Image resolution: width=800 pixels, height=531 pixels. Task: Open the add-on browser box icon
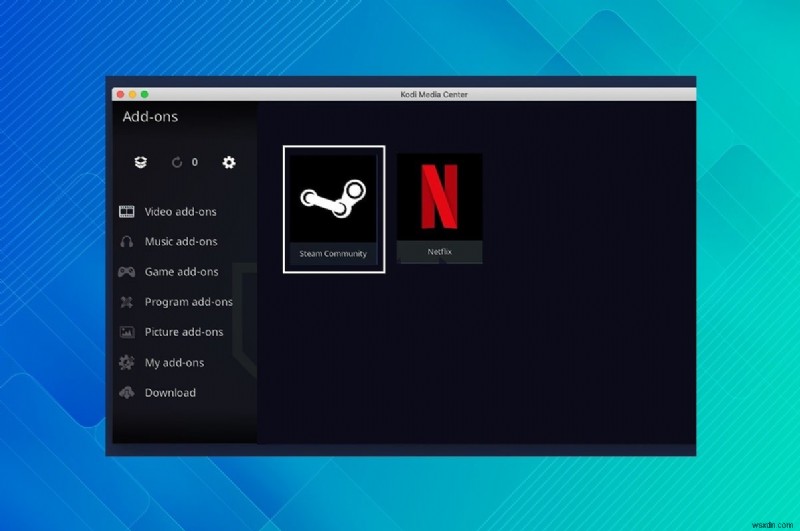tap(140, 162)
